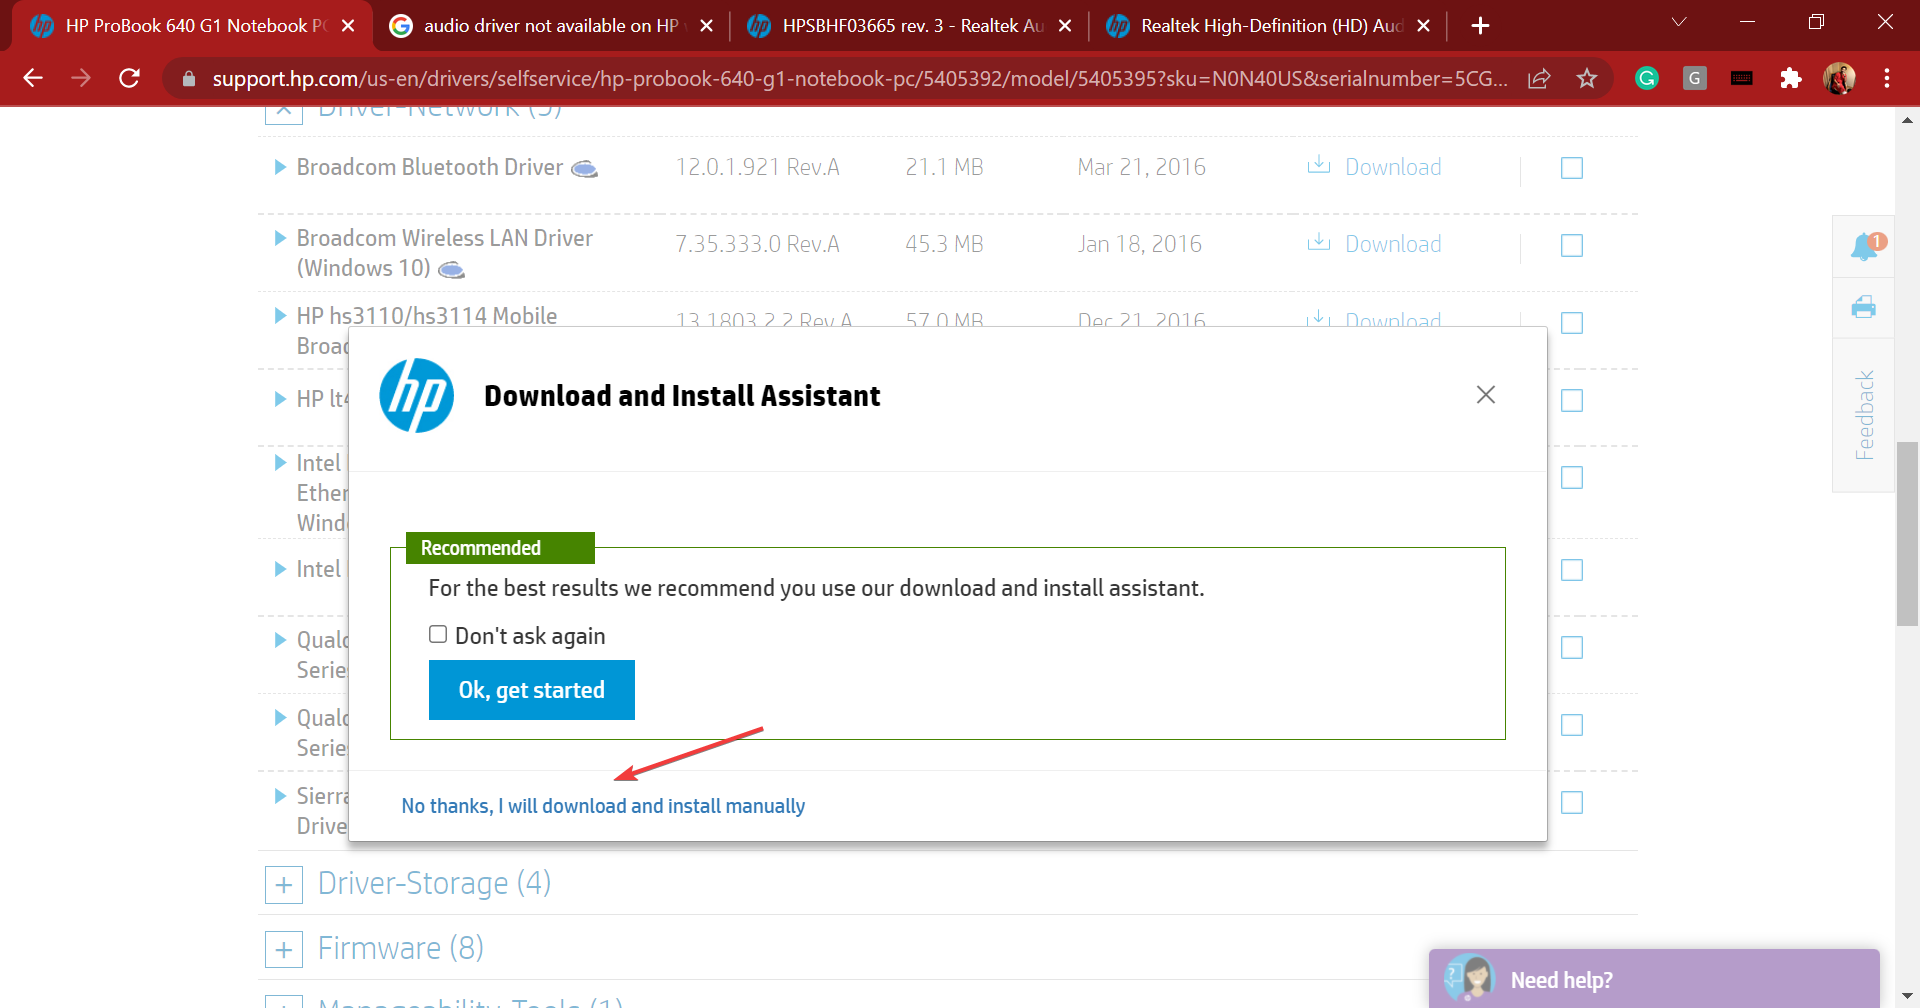
Task: Open the grey G extension icon
Action: [x=1695, y=78]
